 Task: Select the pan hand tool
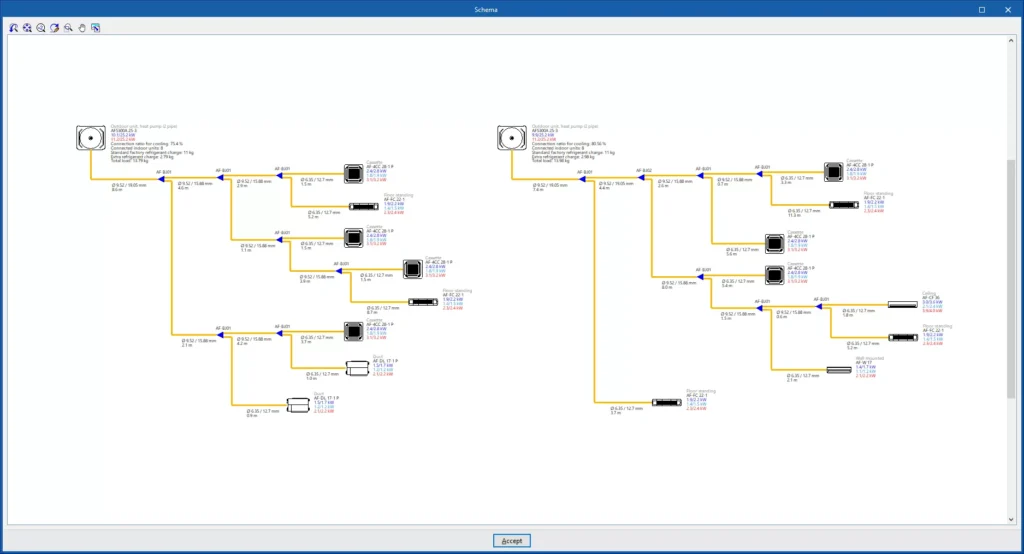[x=81, y=28]
